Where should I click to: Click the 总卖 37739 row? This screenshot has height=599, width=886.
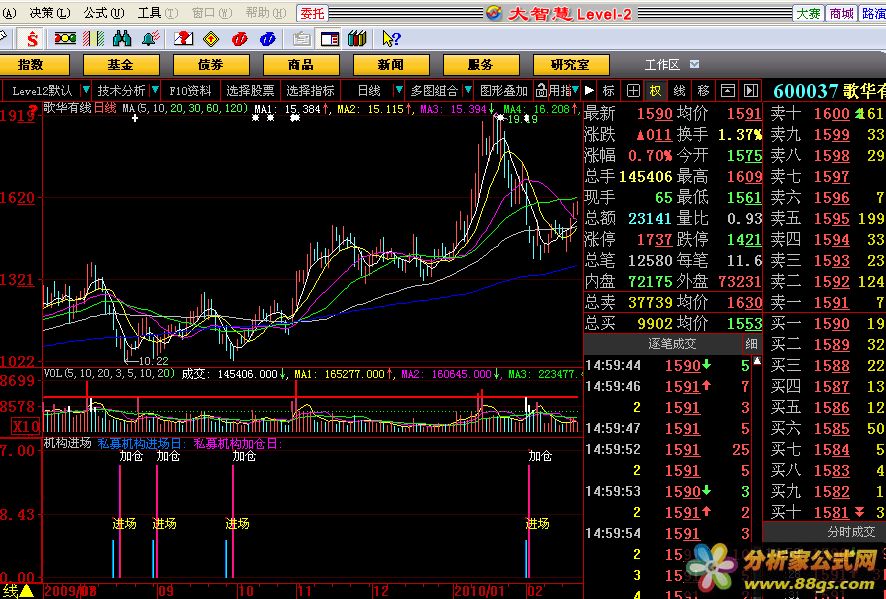(x=673, y=302)
